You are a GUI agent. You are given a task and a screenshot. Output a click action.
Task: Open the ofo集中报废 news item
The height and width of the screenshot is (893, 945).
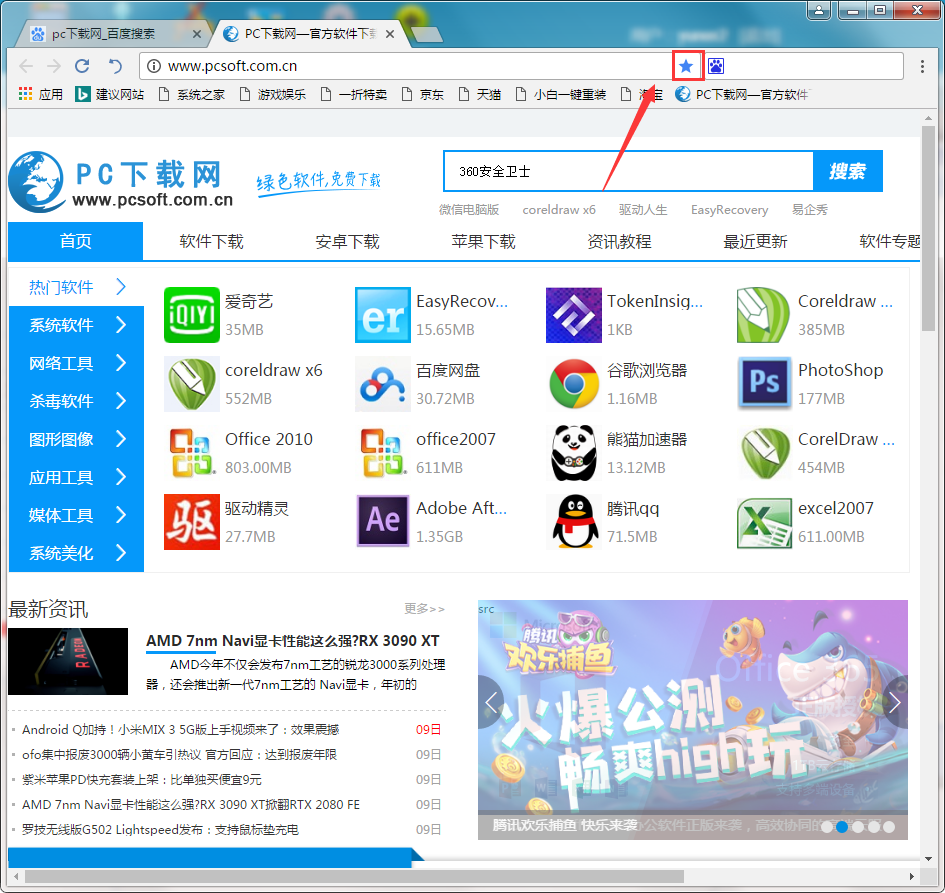180,754
